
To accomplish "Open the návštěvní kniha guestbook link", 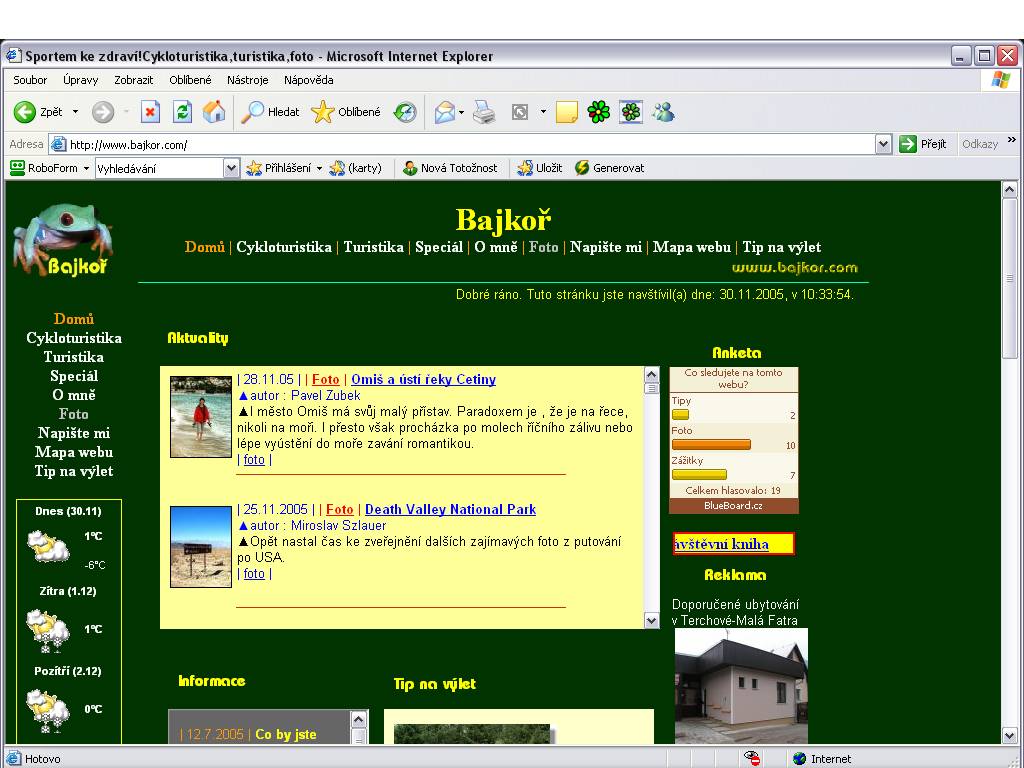I will pyautogui.click(x=721, y=544).
